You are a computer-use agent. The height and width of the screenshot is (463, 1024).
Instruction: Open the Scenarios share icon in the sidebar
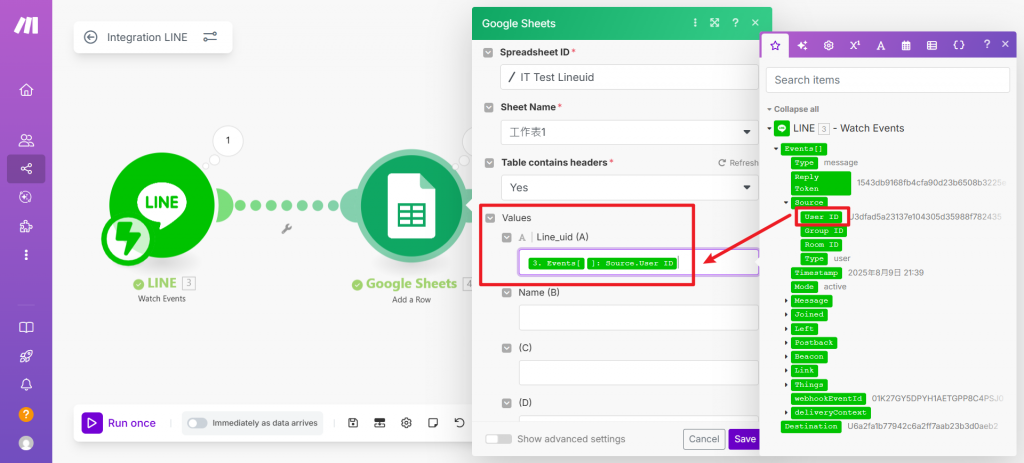click(26, 168)
